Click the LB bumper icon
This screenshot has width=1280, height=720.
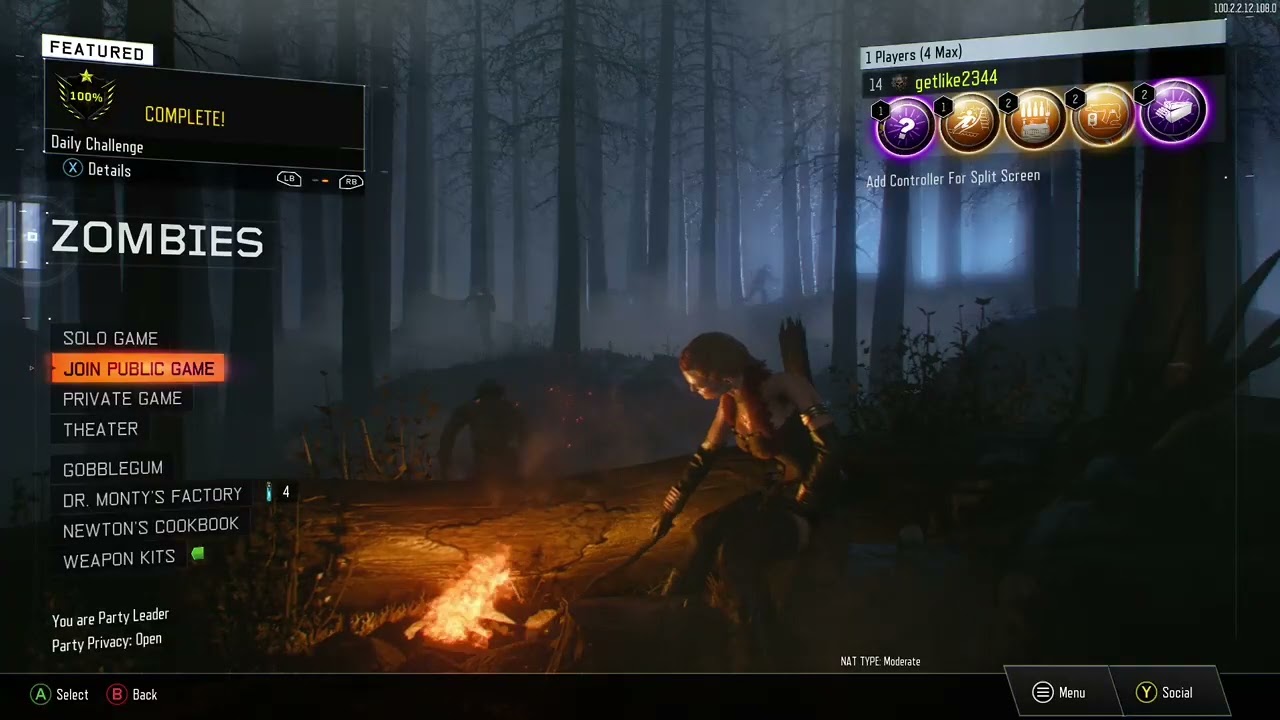[x=288, y=178]
